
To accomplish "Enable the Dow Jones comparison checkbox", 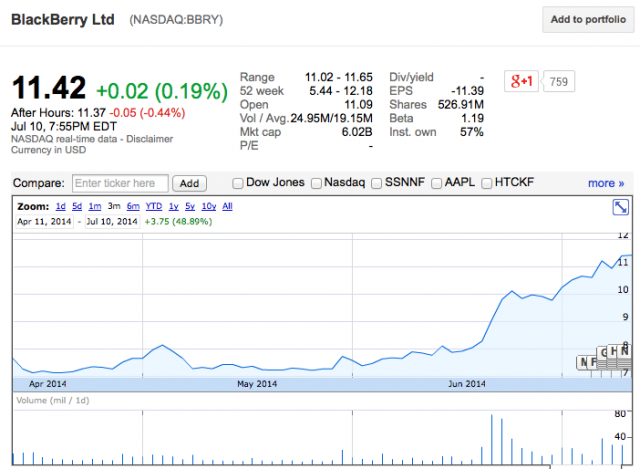I will pyautogui.click(x=238, y=183).
